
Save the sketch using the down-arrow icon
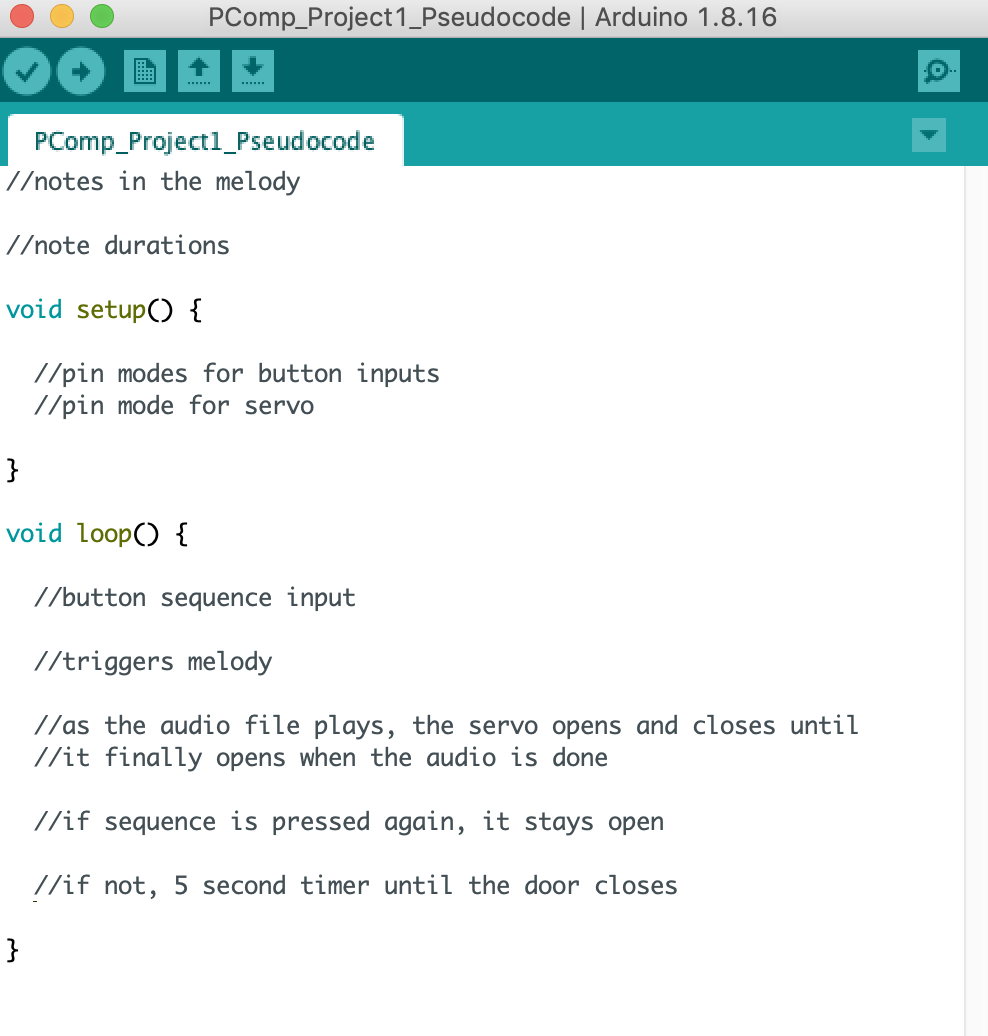(252, 71)
